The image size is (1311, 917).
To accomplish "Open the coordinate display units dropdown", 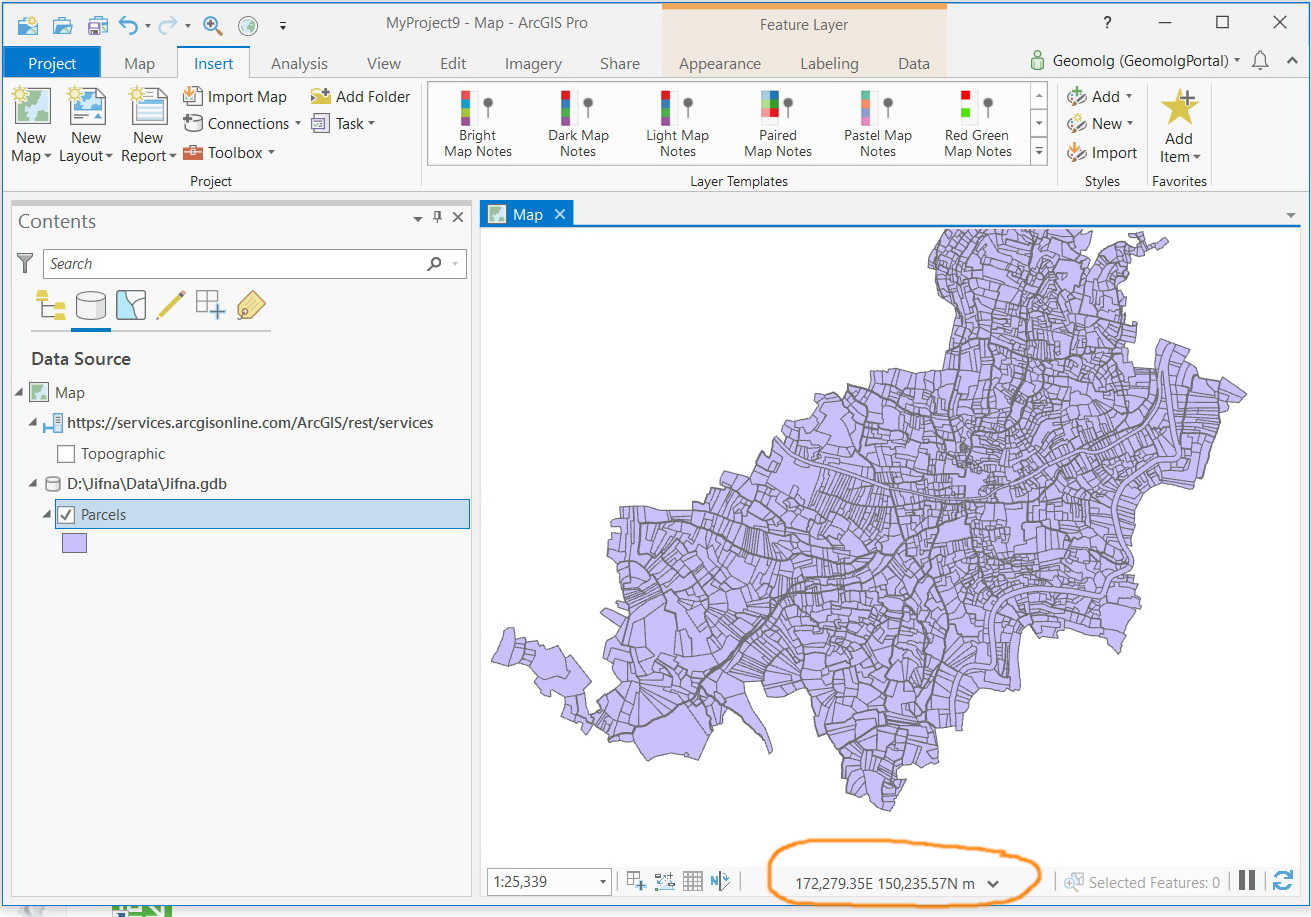I will tap(993, 883).
